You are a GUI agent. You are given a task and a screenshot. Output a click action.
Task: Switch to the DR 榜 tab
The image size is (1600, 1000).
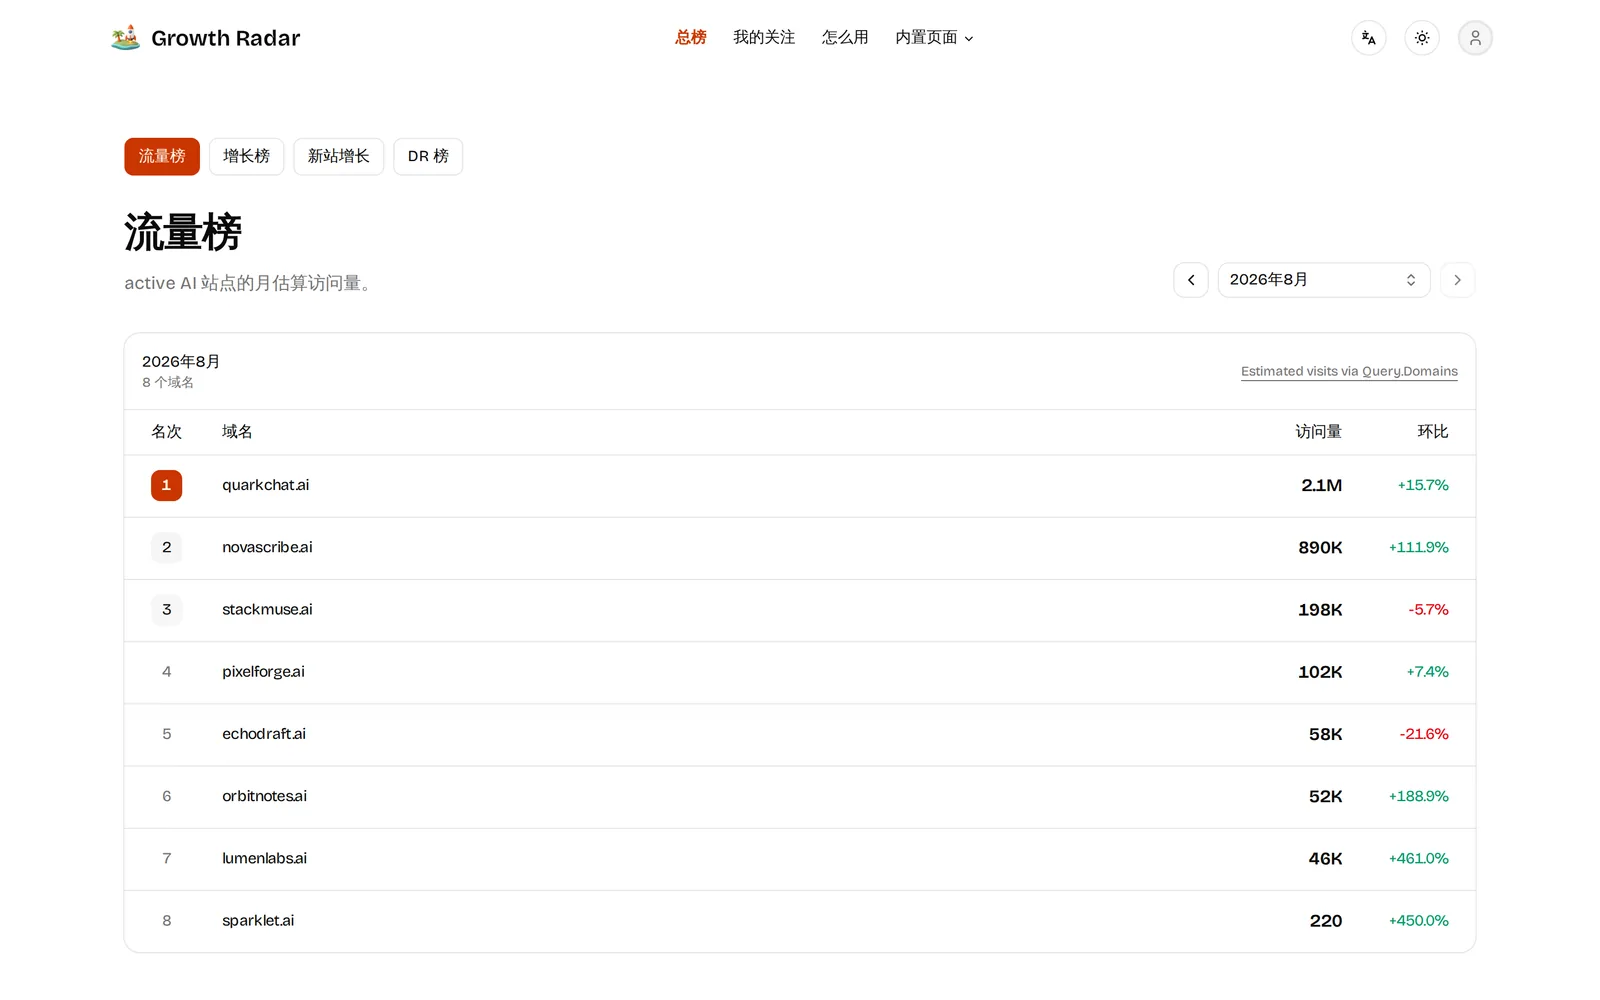tap(428, 156)
